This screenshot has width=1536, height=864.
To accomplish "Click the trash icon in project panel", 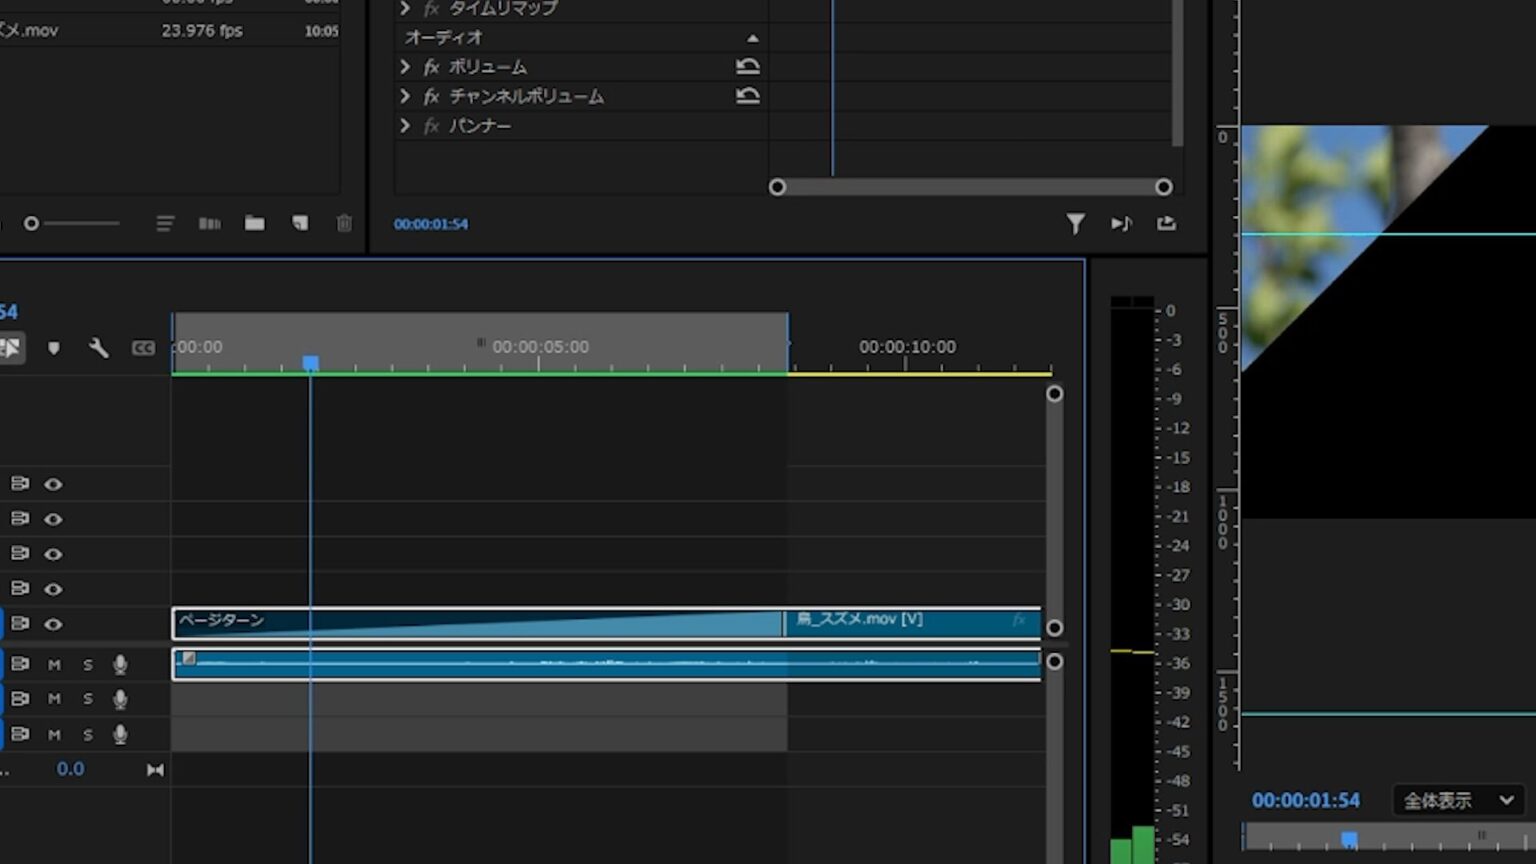I will [x=344, y=223].
